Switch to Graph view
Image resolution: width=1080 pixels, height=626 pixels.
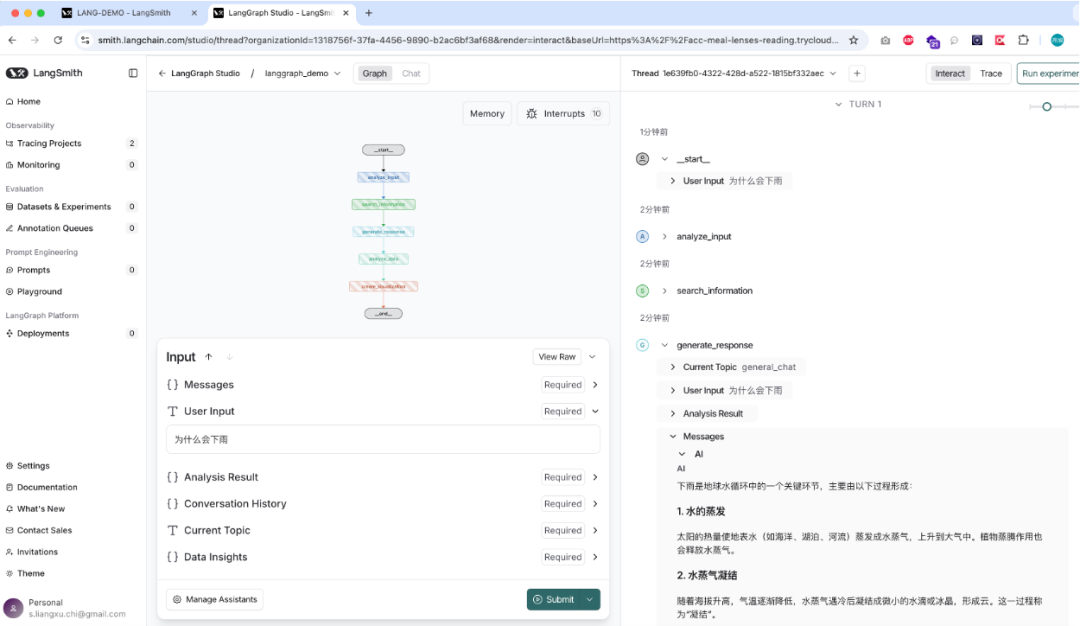click(375, 73)
